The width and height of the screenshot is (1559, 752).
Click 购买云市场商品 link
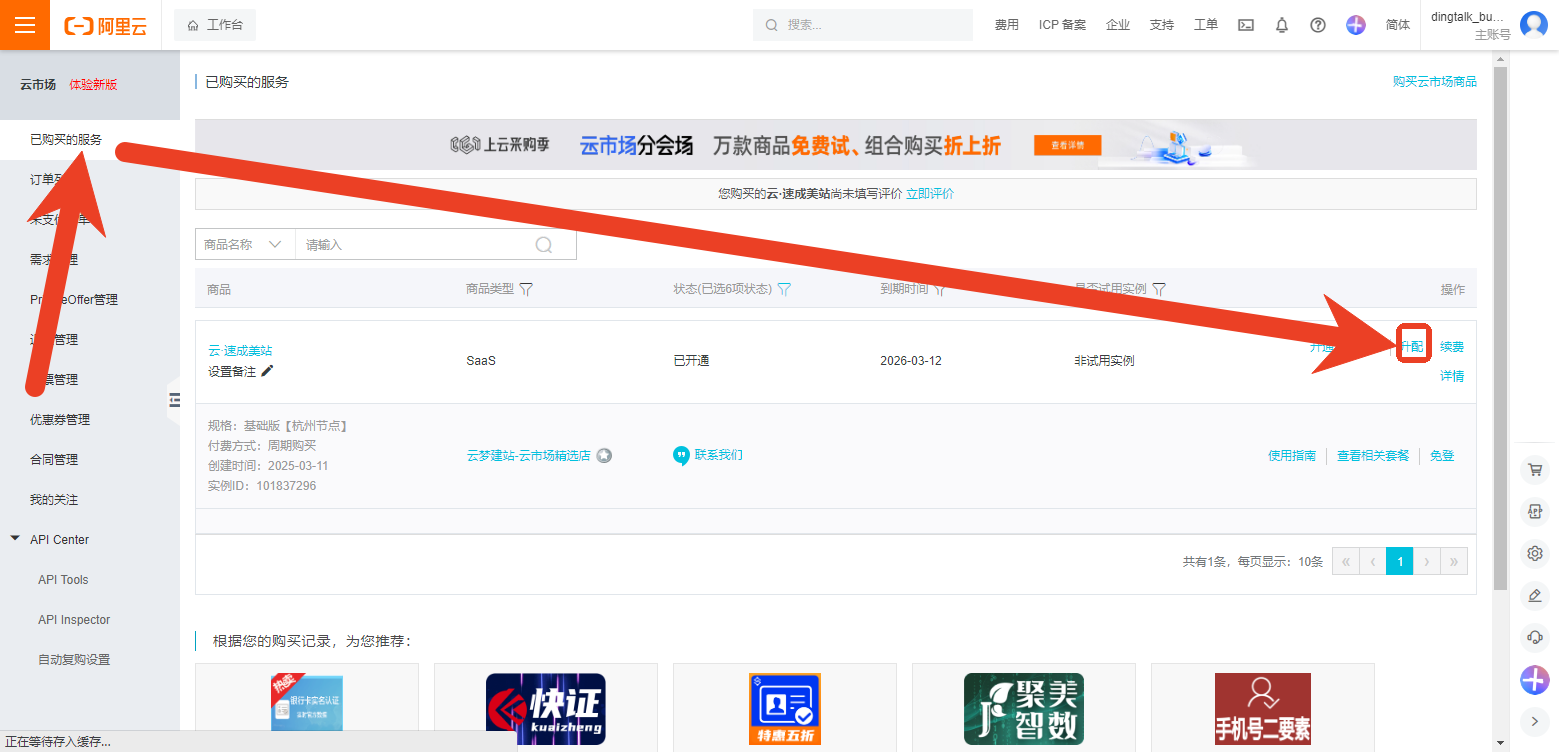tap(1435, 82)
